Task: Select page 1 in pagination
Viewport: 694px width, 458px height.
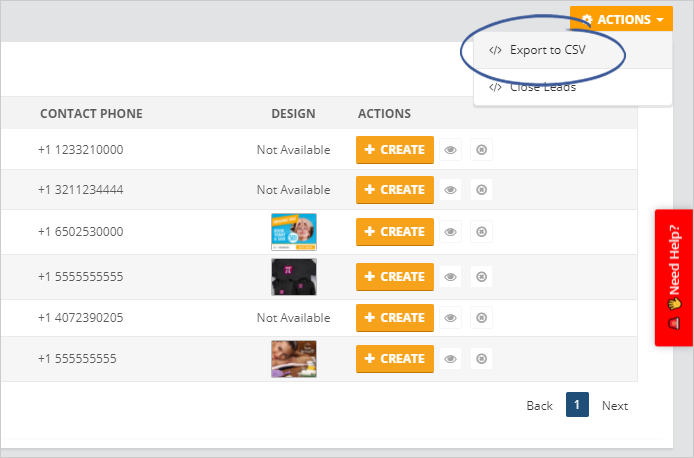Action: click(577, 405)
